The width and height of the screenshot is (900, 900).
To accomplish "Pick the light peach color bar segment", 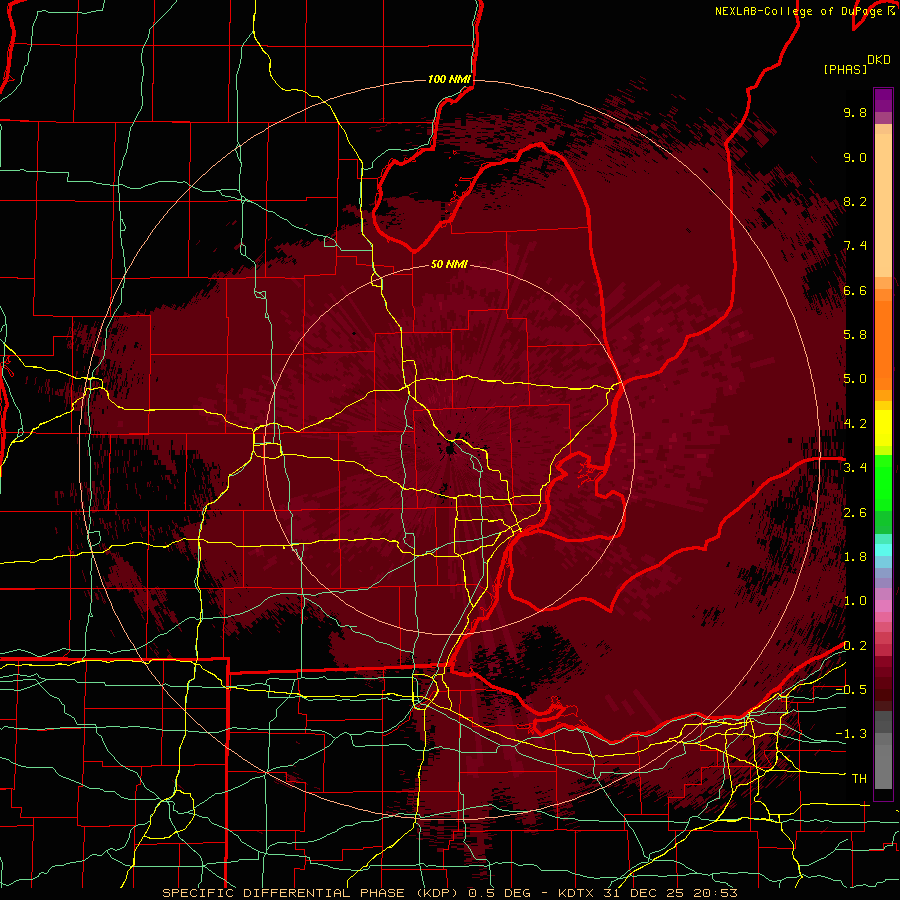I will click(883, 207).
